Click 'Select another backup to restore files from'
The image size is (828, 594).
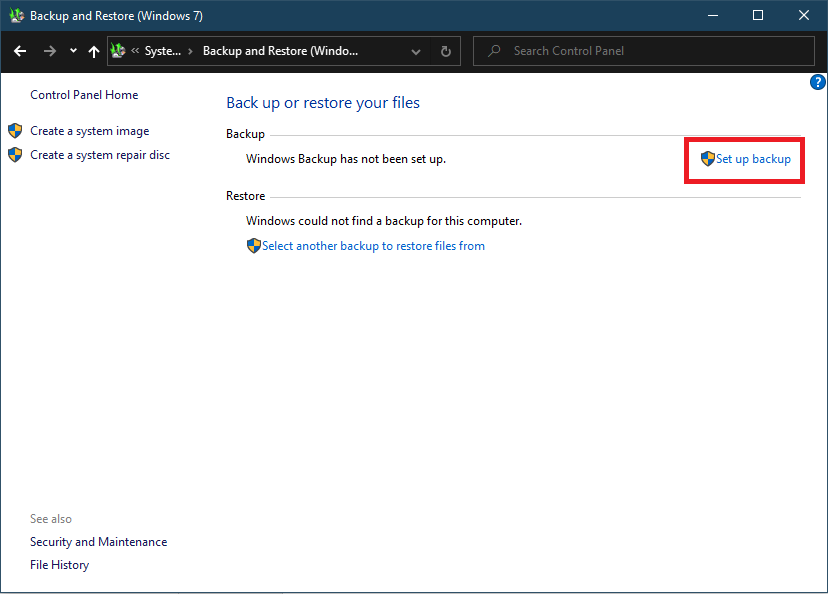[373, 246]
